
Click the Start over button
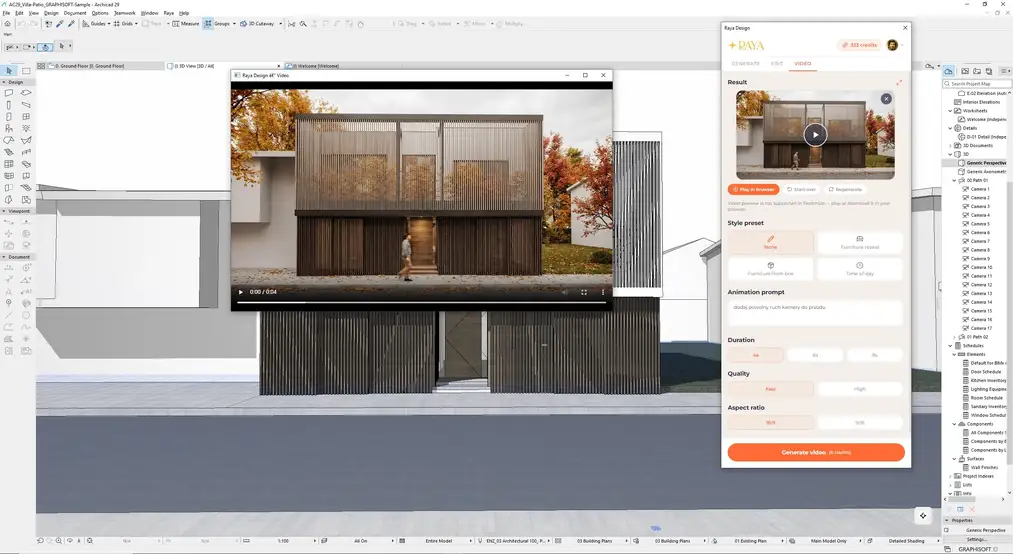801,189
